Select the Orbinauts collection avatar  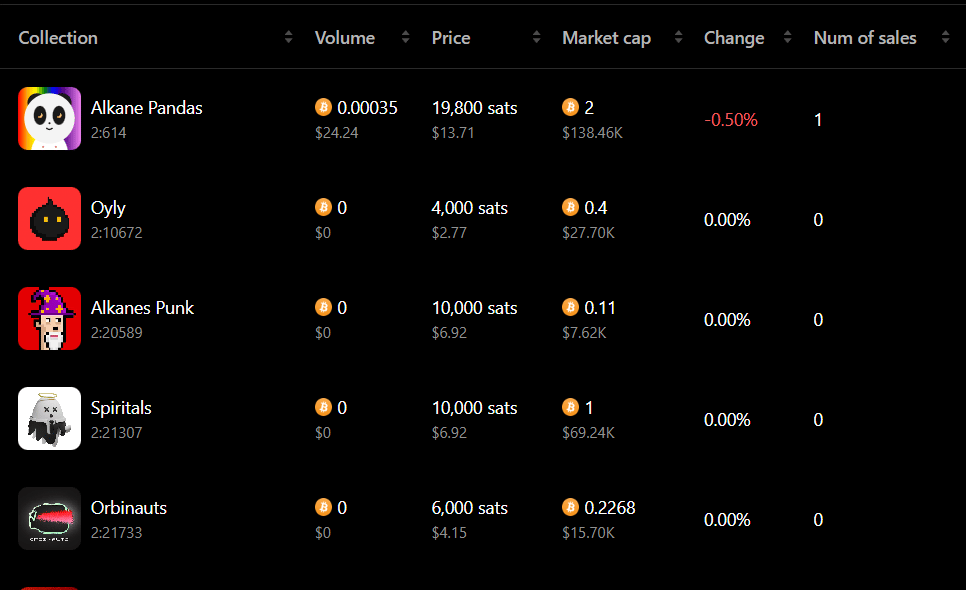(x=49, y=519)
